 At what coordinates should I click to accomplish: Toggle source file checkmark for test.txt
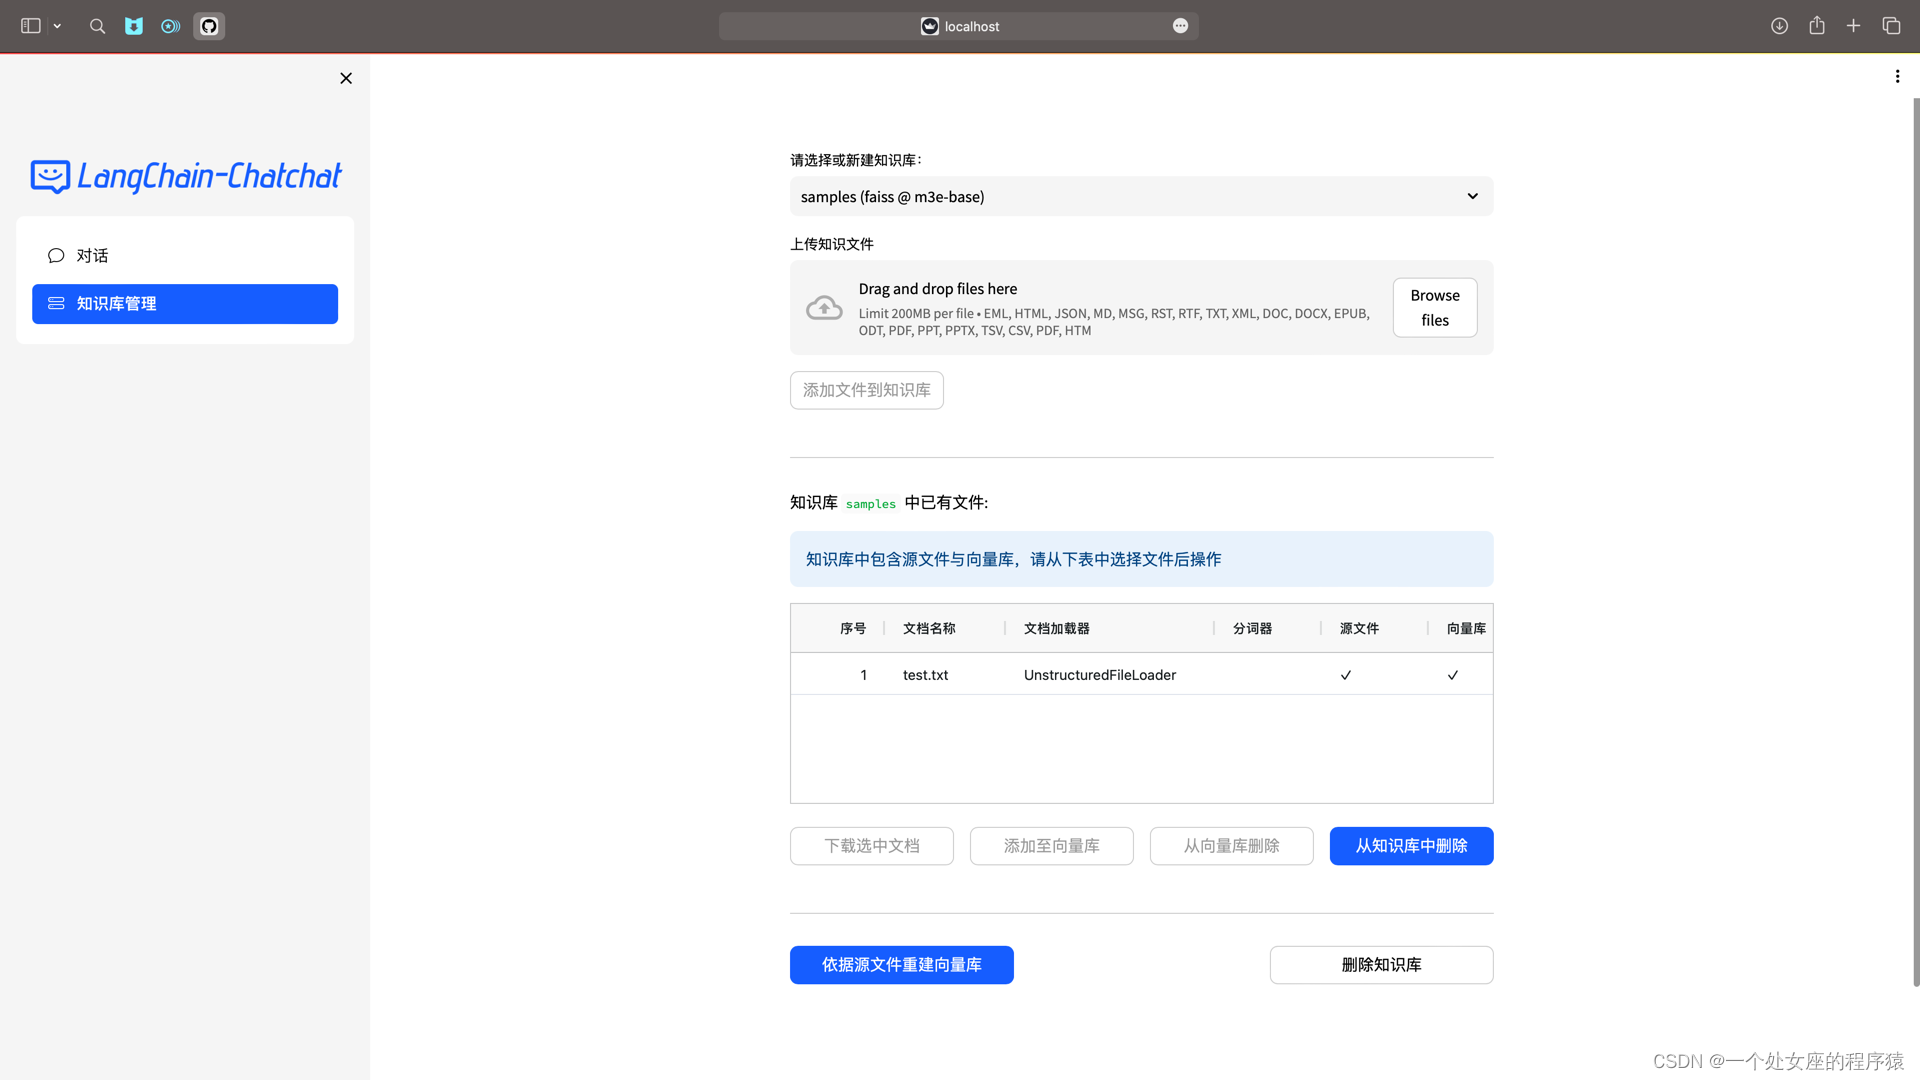1346,675
